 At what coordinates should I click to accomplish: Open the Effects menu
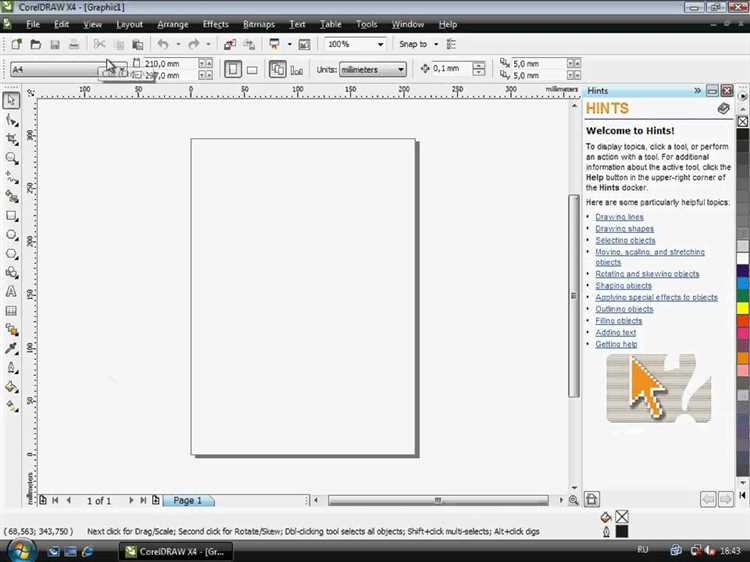click(215, 23)
